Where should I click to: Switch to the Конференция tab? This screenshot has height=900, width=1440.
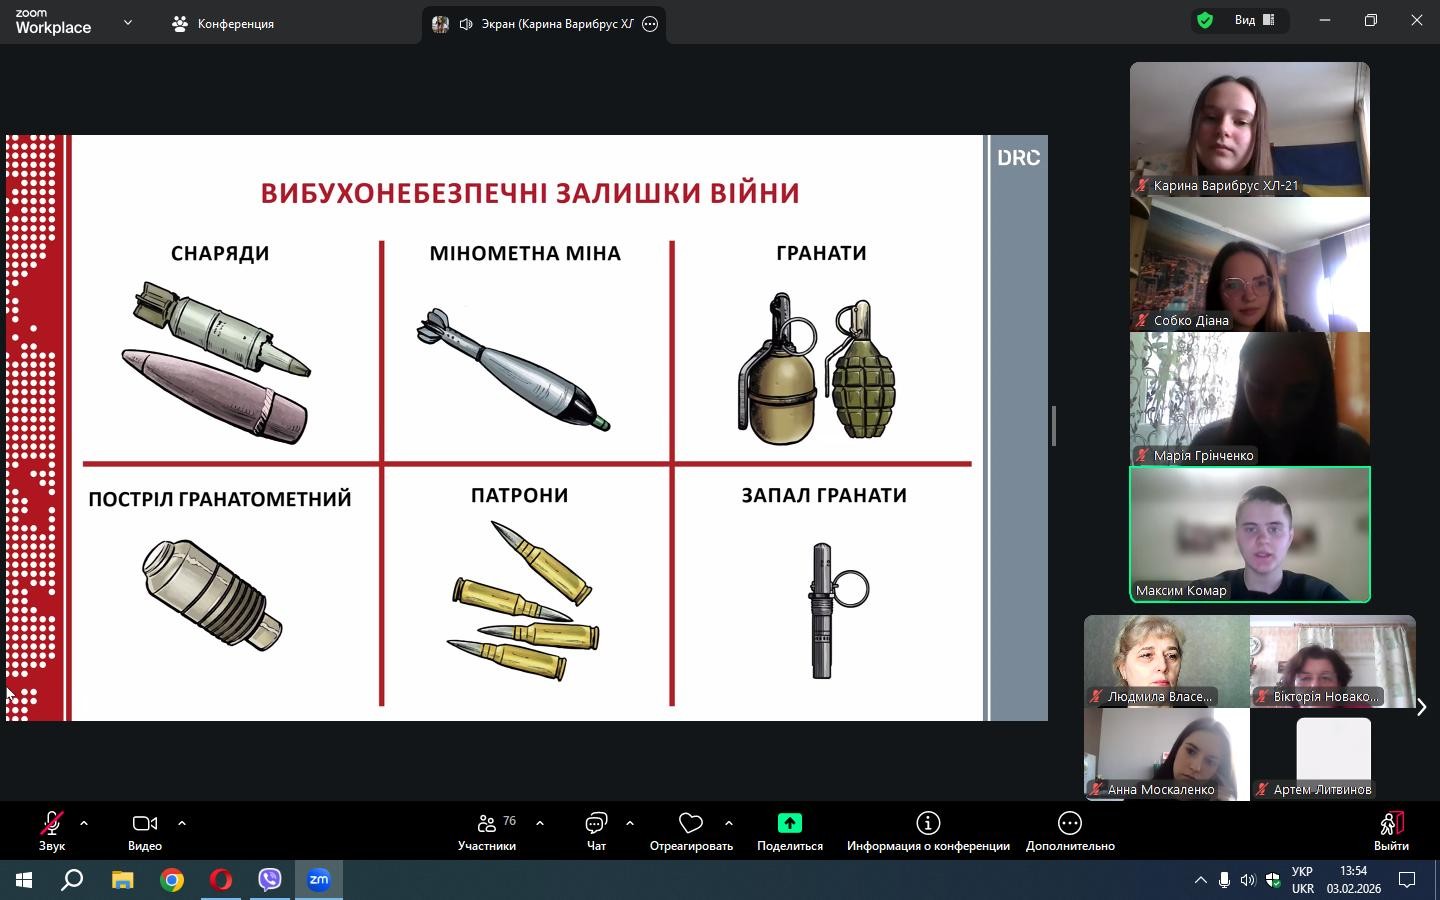point(223,23)
